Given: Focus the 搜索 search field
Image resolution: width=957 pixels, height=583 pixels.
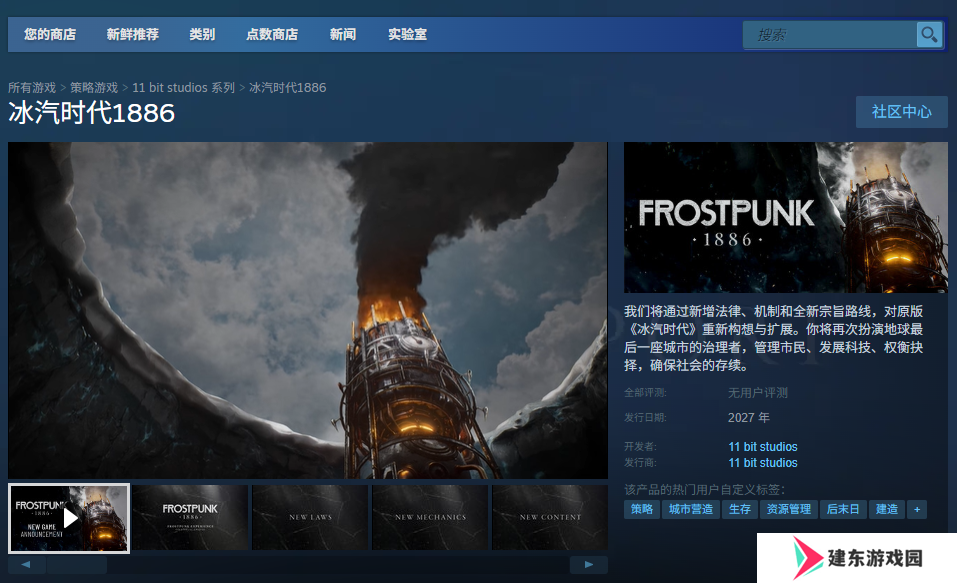Looking at the screenshot, I should 830,35.
